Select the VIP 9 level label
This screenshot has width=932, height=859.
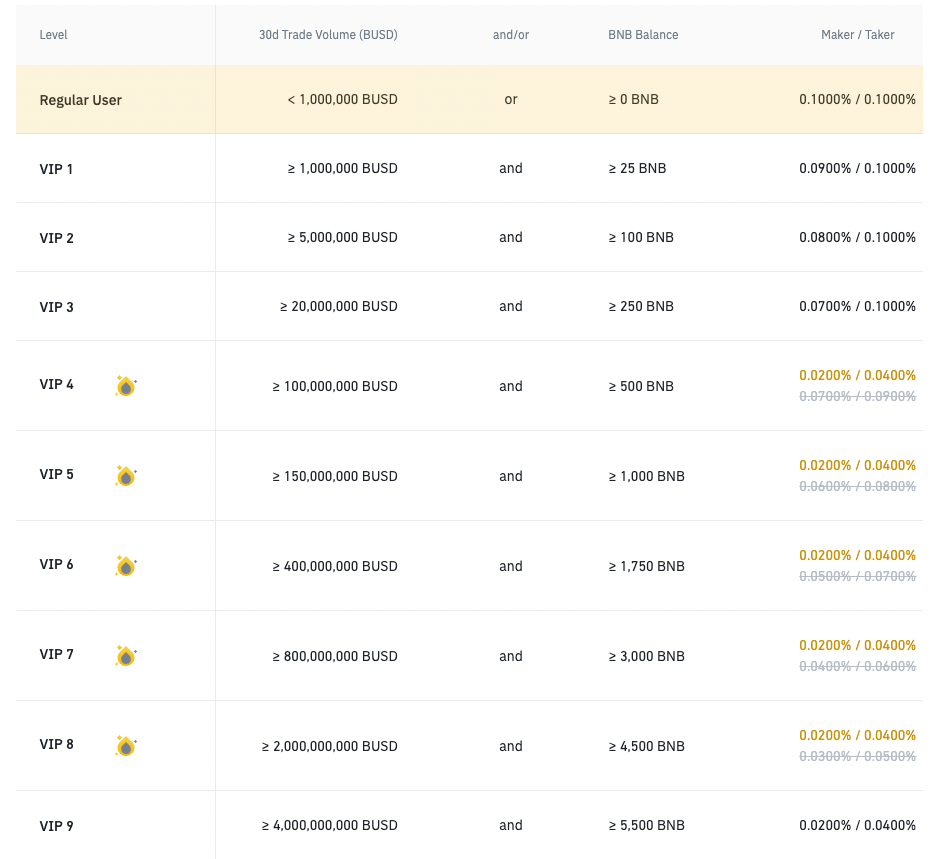[56, 826]
